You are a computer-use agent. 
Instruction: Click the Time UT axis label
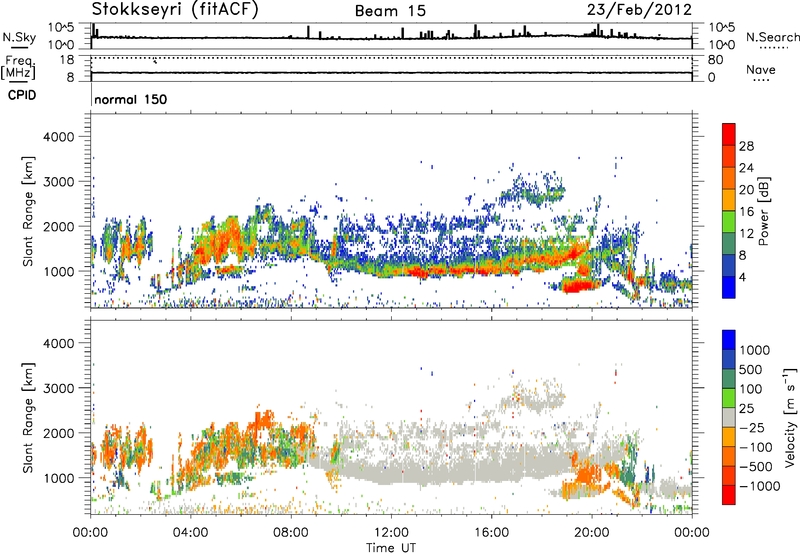click(391, 548)
